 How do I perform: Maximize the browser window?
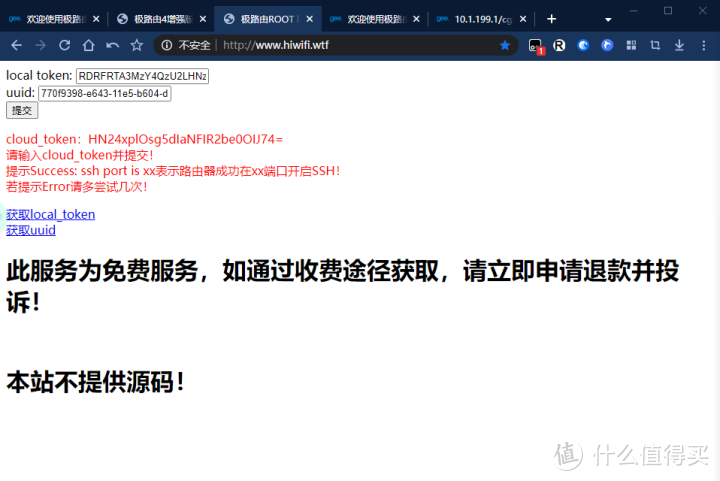(668, 10)
